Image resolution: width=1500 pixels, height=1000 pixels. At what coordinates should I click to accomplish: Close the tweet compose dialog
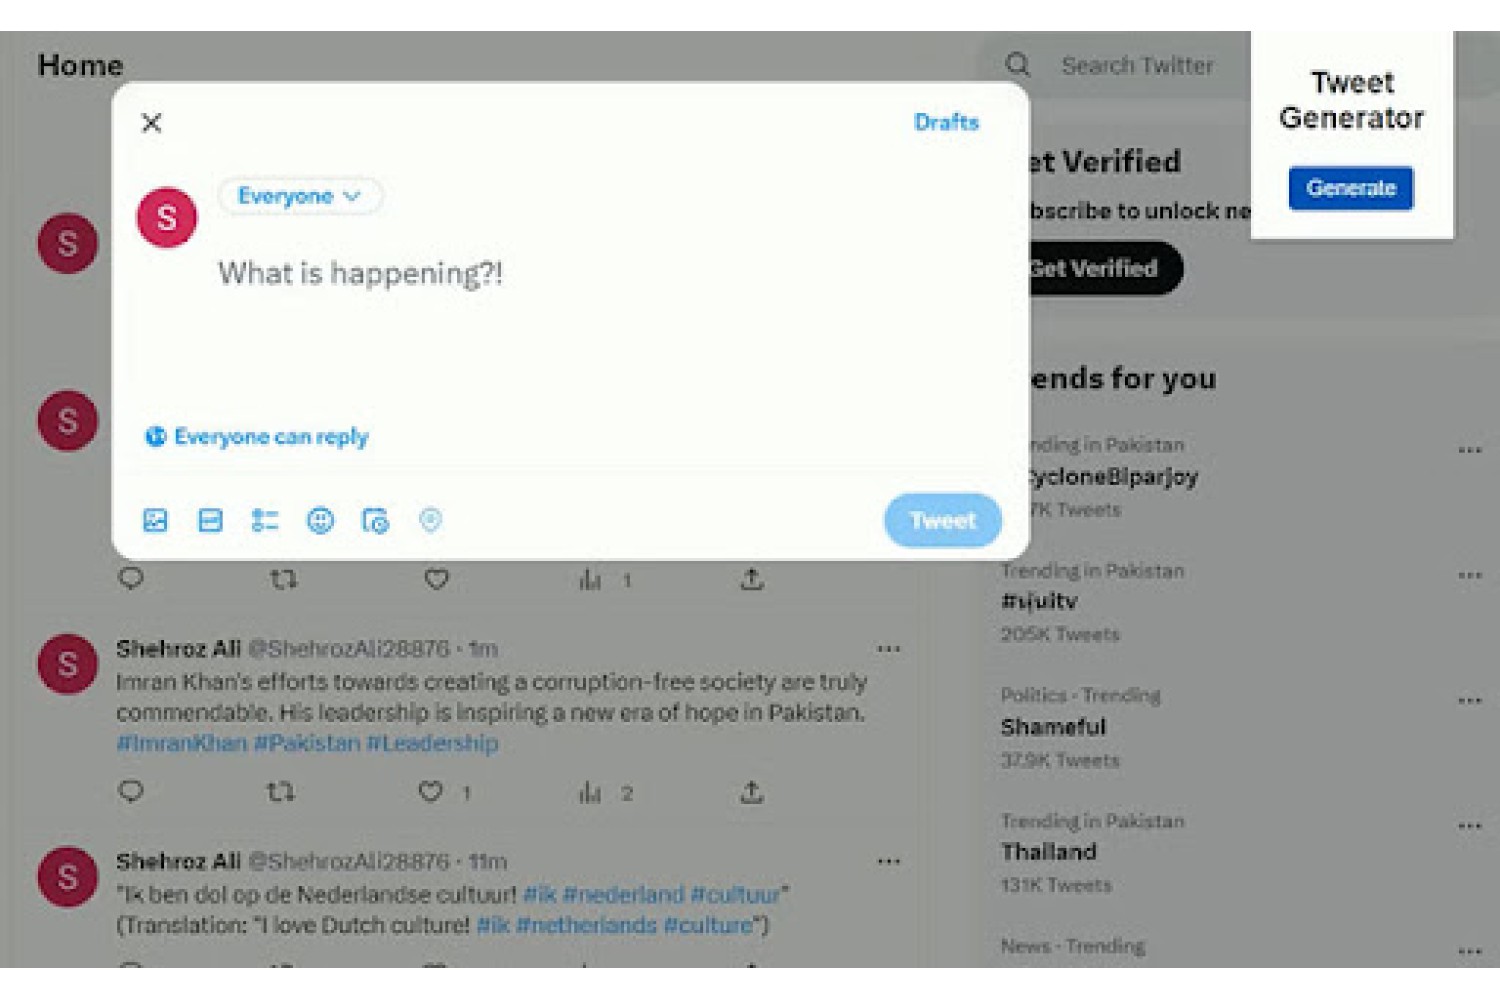152,123
